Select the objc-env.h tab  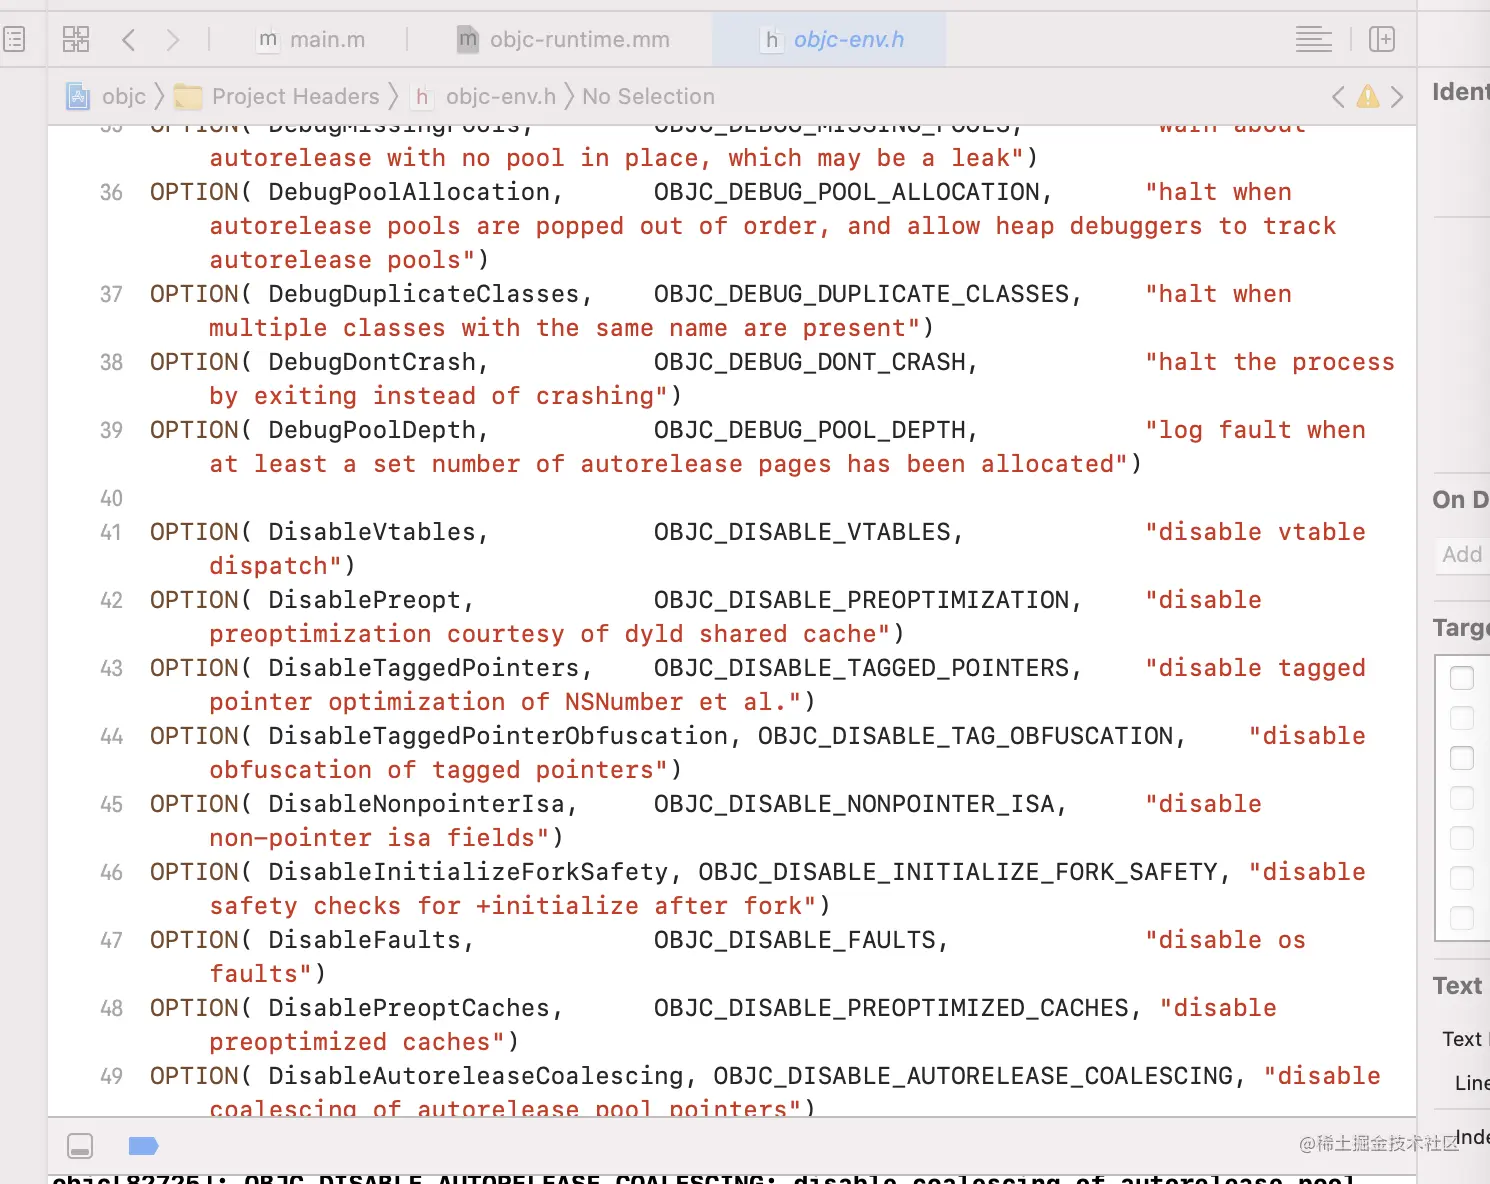(830, 40)
